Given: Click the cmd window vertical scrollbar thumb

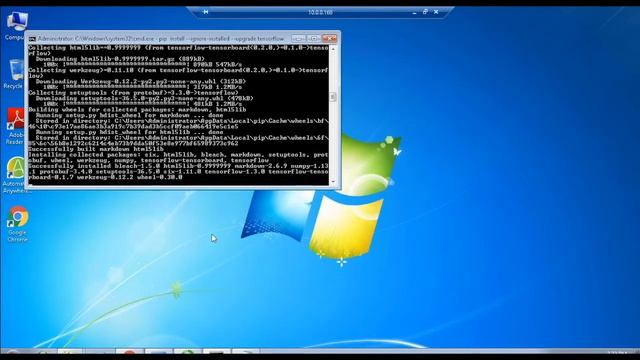Looking at the screenshot, I should pos(333,97).
